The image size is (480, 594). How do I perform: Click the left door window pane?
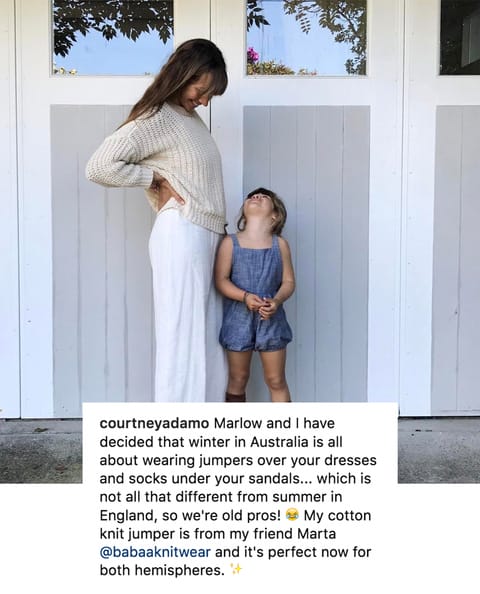tap(113, 37)
